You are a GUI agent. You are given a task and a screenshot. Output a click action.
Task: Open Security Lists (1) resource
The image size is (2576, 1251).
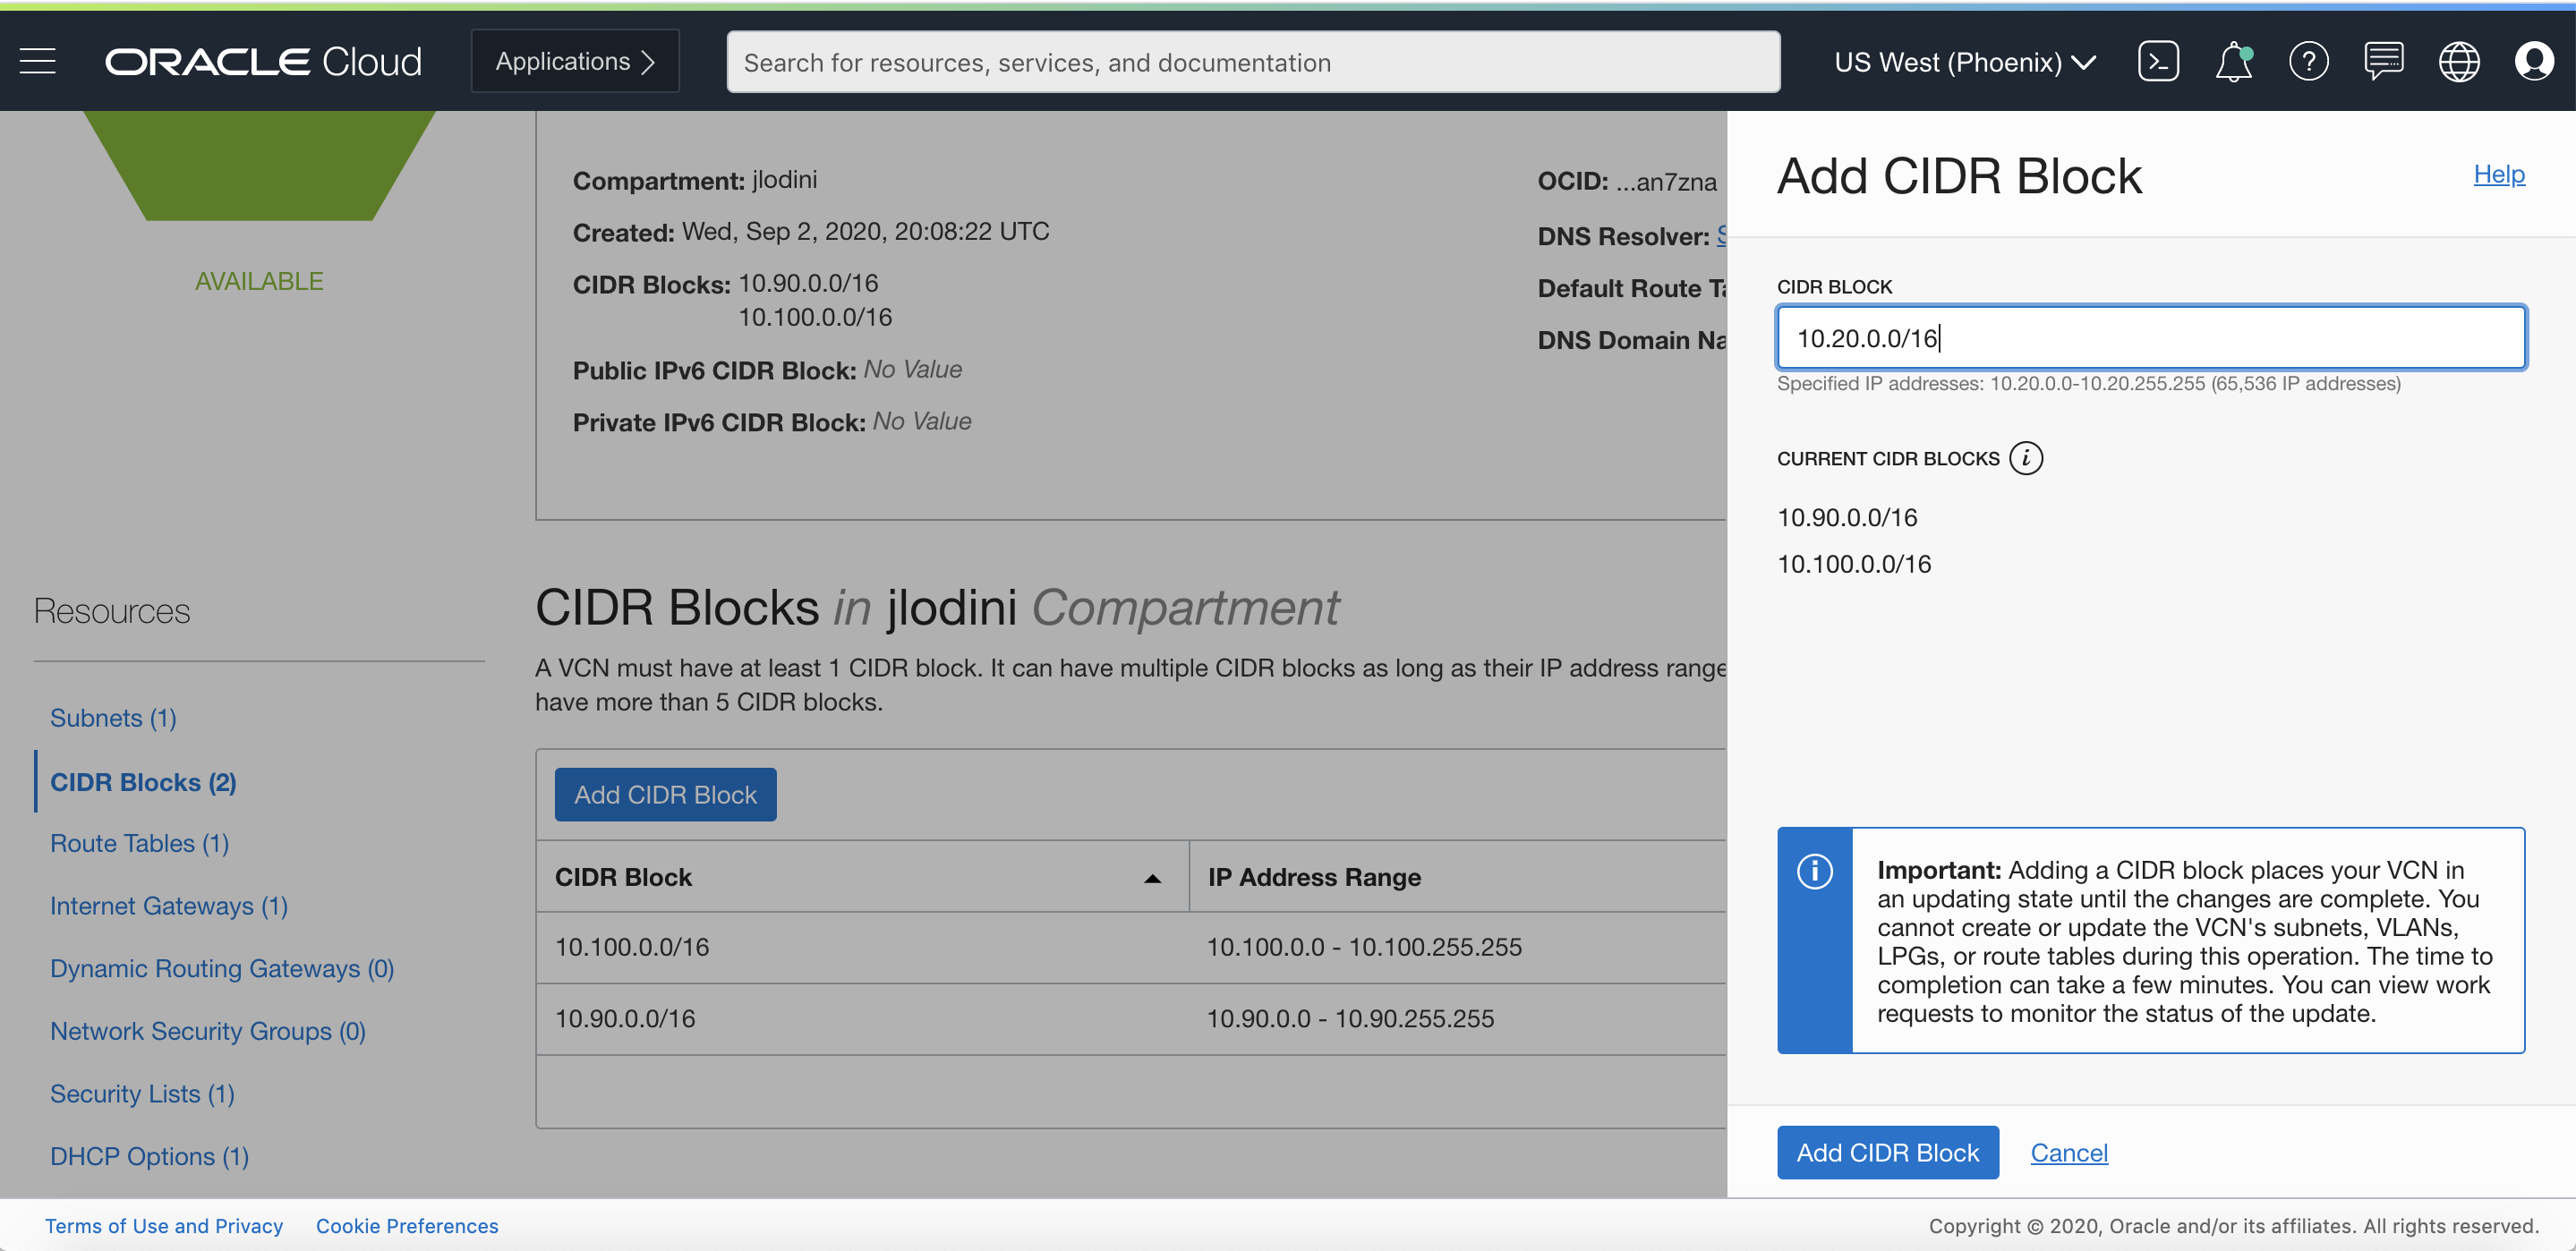142,1093
